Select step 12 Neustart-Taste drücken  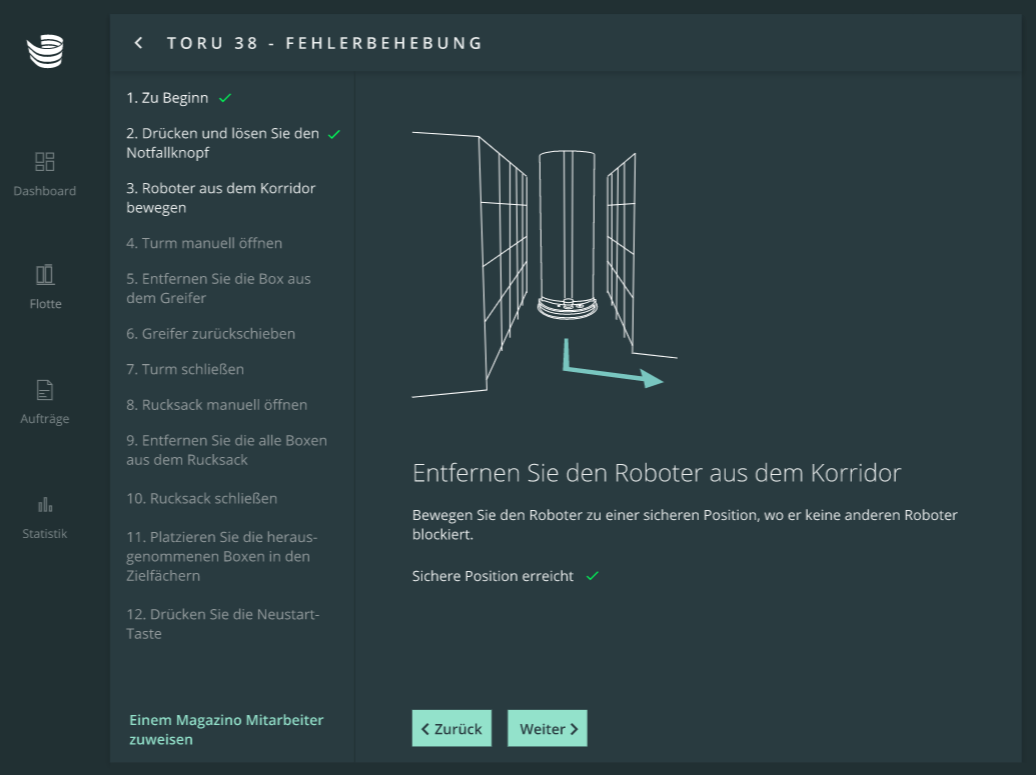(x=222, y=624)
